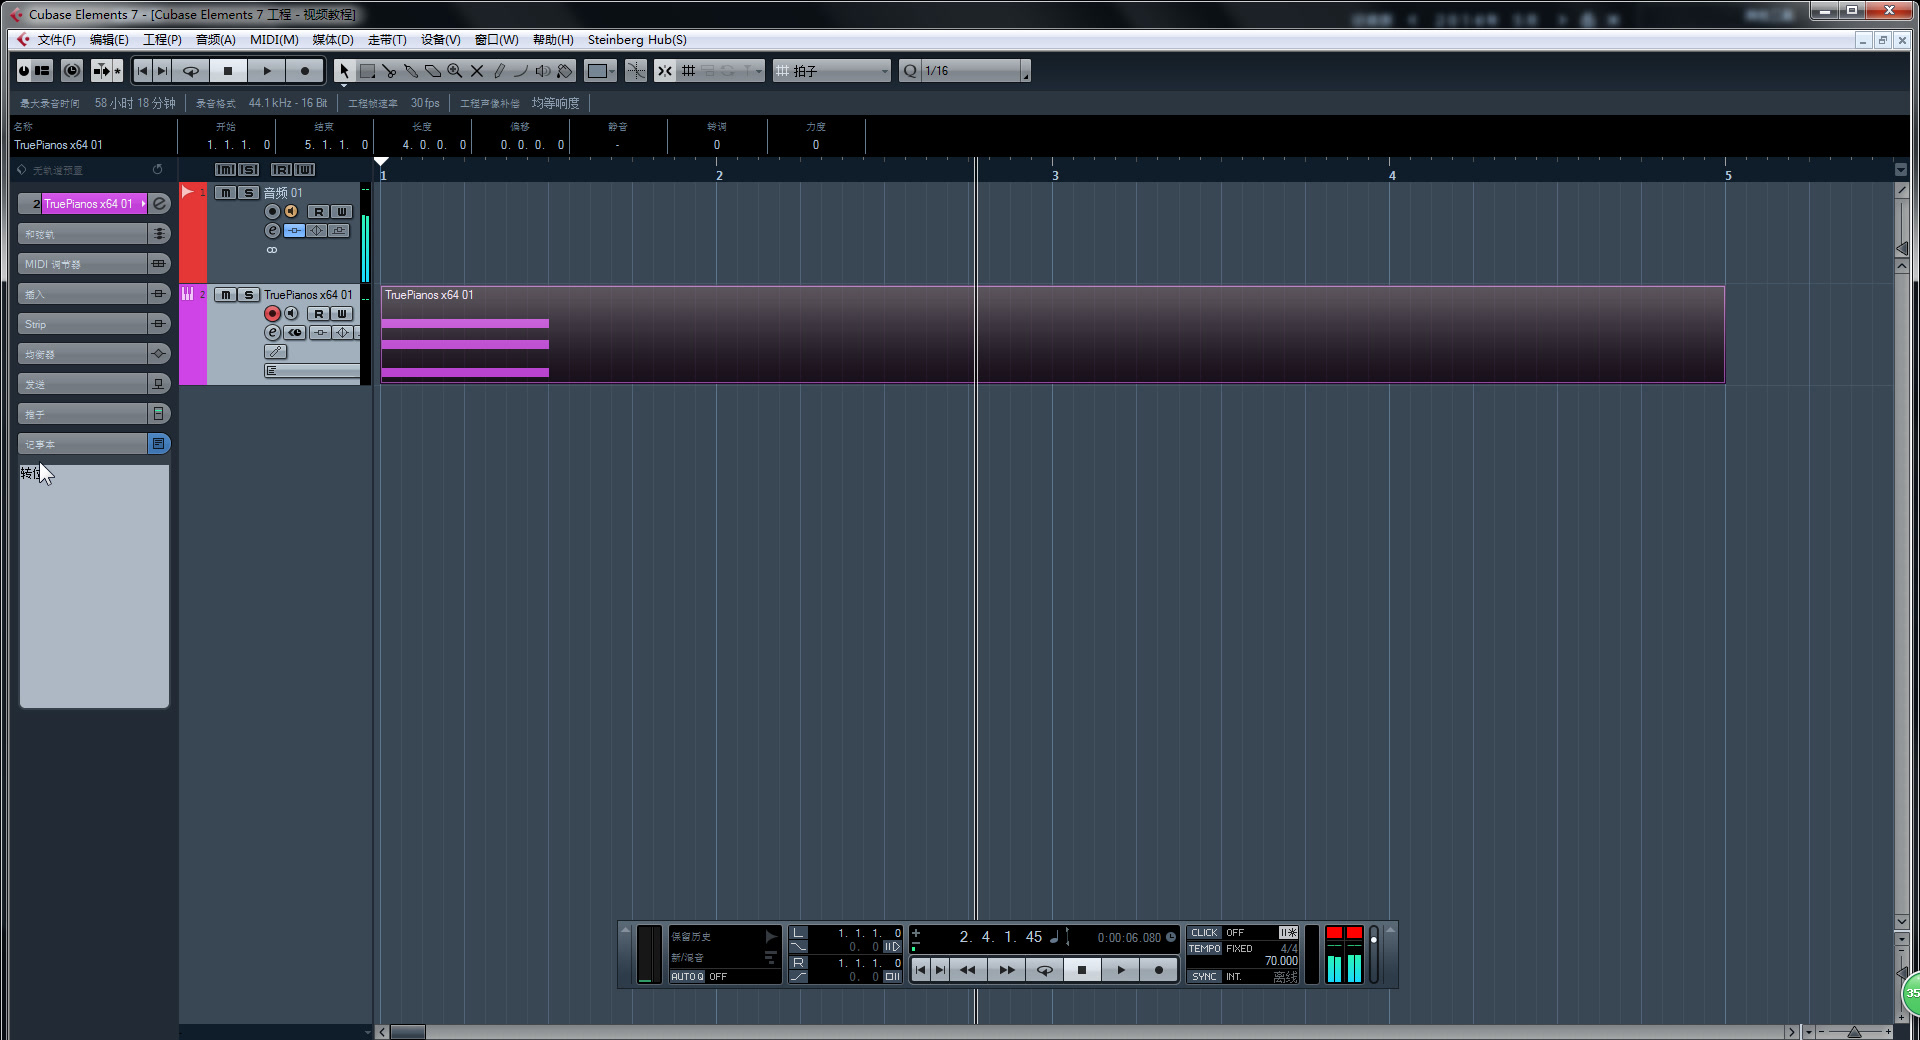Mute the TruePianos x64 01 track
This screenshot has width=1920, height=1040.
point(226,295)
